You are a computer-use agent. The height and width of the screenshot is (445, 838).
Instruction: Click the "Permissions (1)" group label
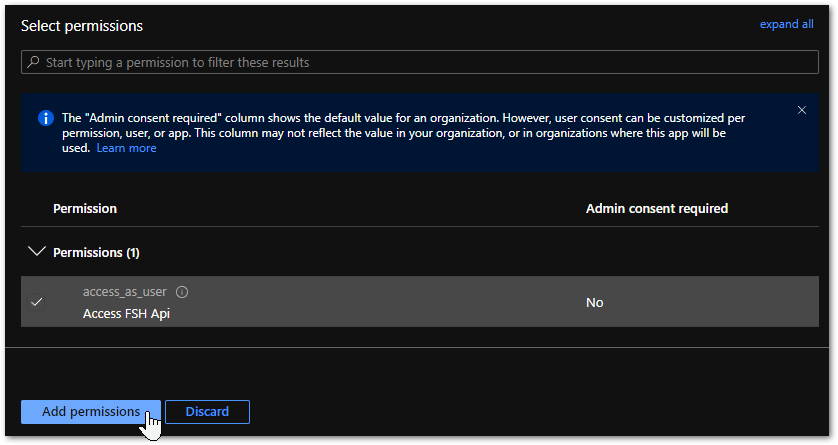click(x=96, y=253)
